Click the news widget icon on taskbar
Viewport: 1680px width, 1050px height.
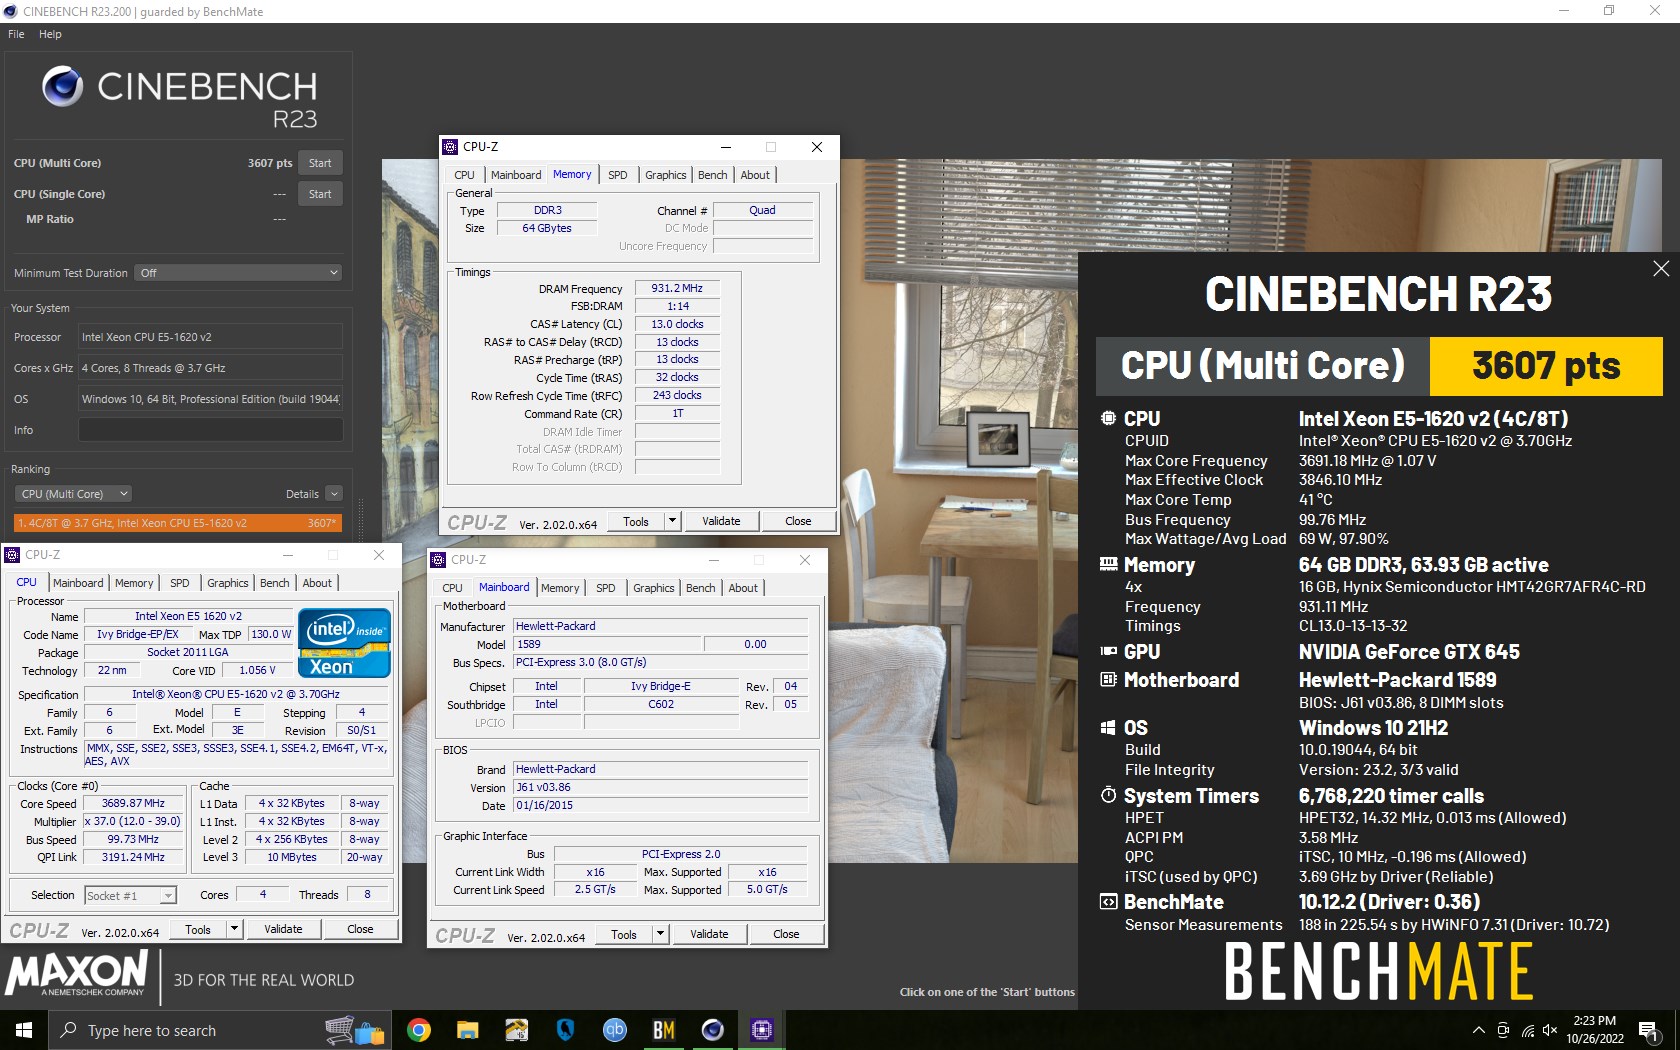[354, 1030]
